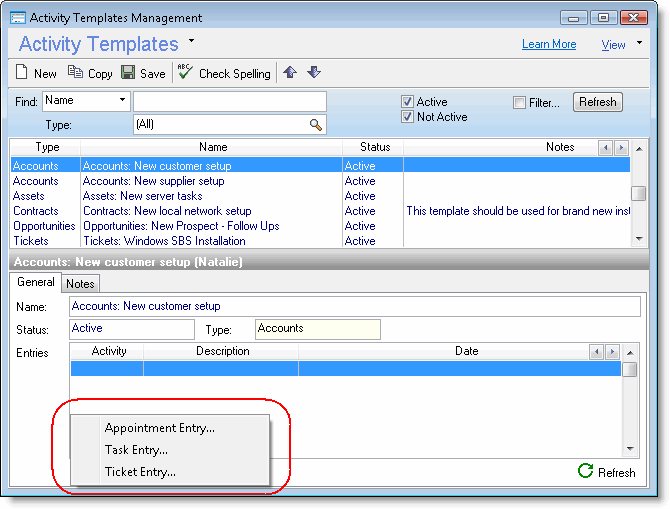Run Check Spelling from toolbar
The height and width of the screenshot is (509, 670).
click(x=185, y=73)
